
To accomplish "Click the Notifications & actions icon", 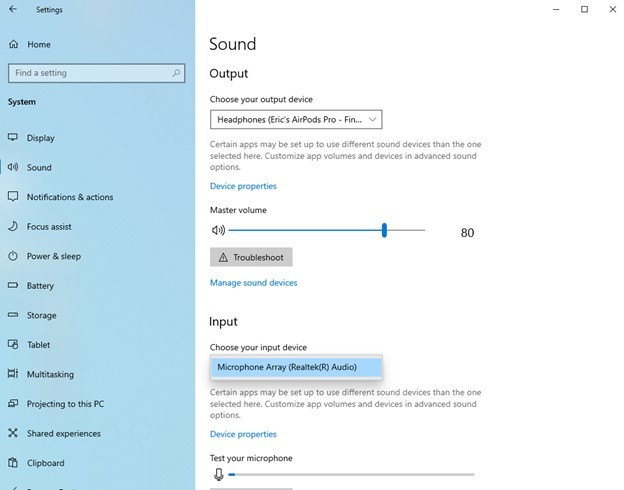I will point(13,197).
